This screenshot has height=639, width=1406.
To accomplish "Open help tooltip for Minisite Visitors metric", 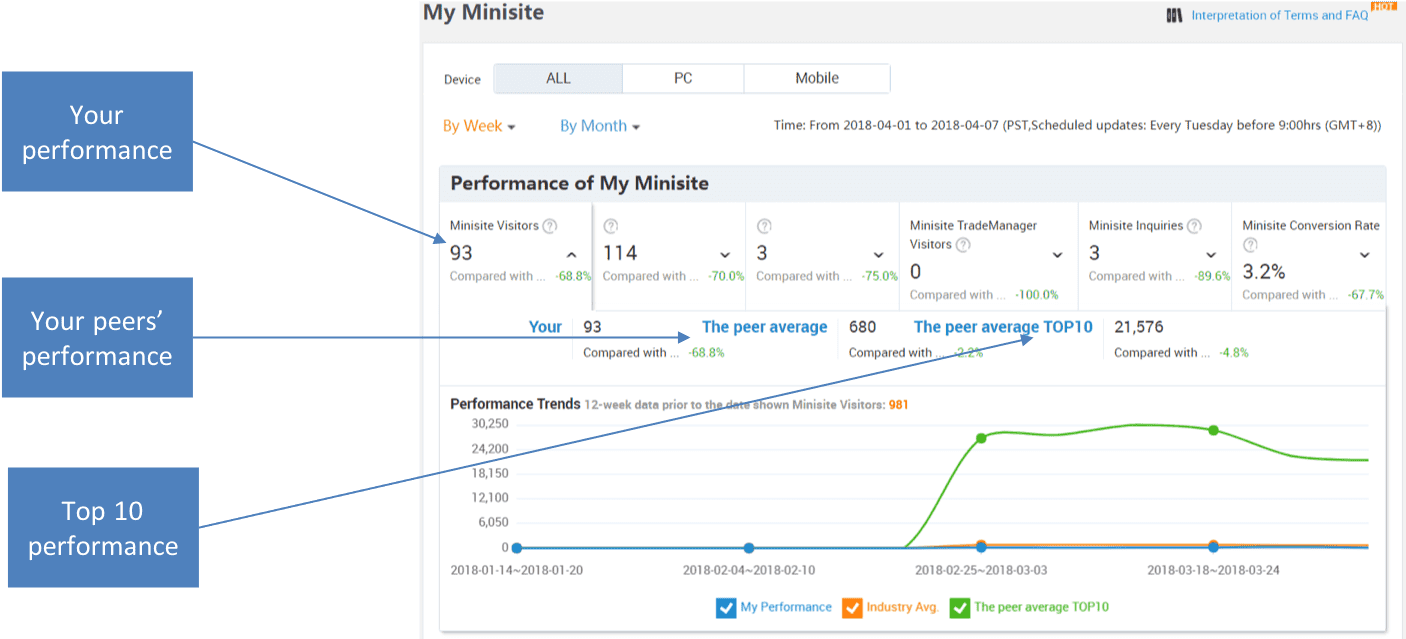I will pos(550,226).
